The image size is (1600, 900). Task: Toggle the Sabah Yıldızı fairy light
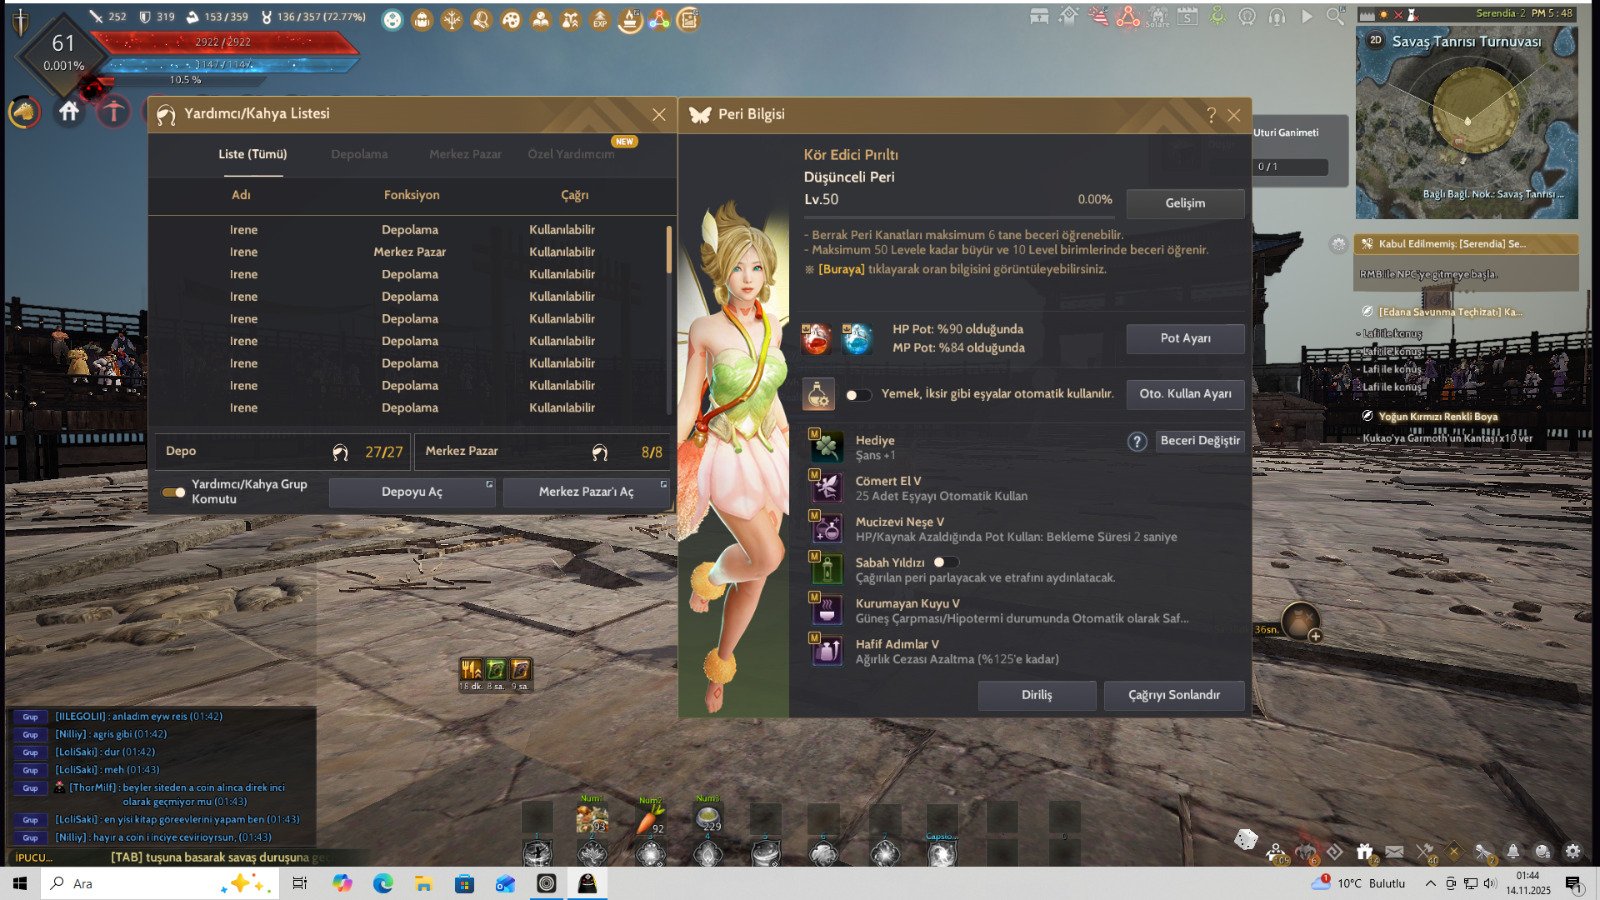pyautogui.click(x=945, y=563)
